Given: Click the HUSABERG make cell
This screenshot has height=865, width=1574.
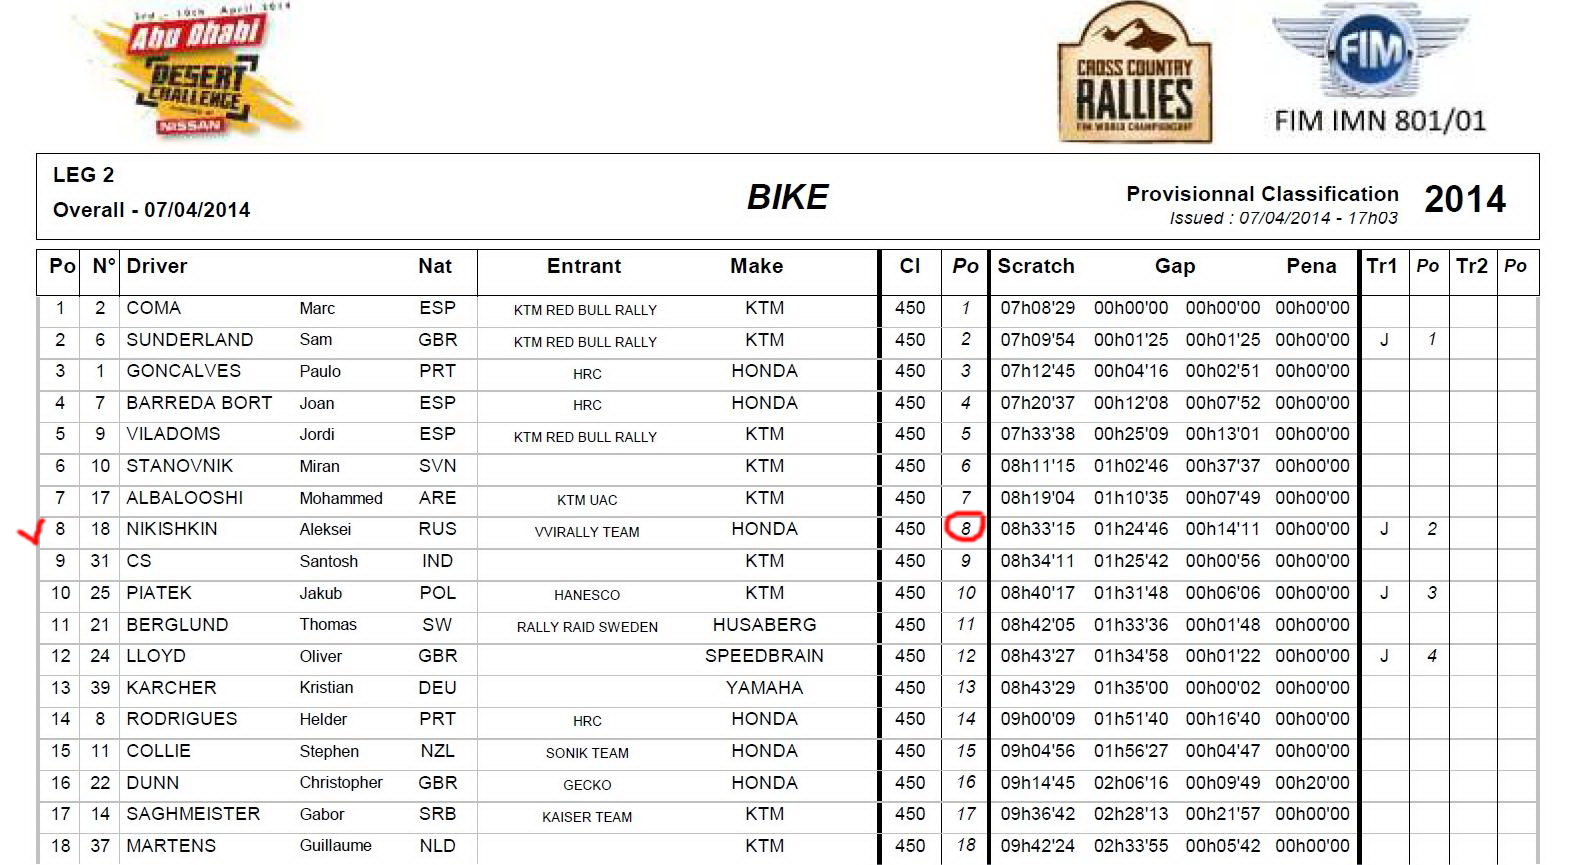Looking at the screenshot, I should tap(764, 625).
